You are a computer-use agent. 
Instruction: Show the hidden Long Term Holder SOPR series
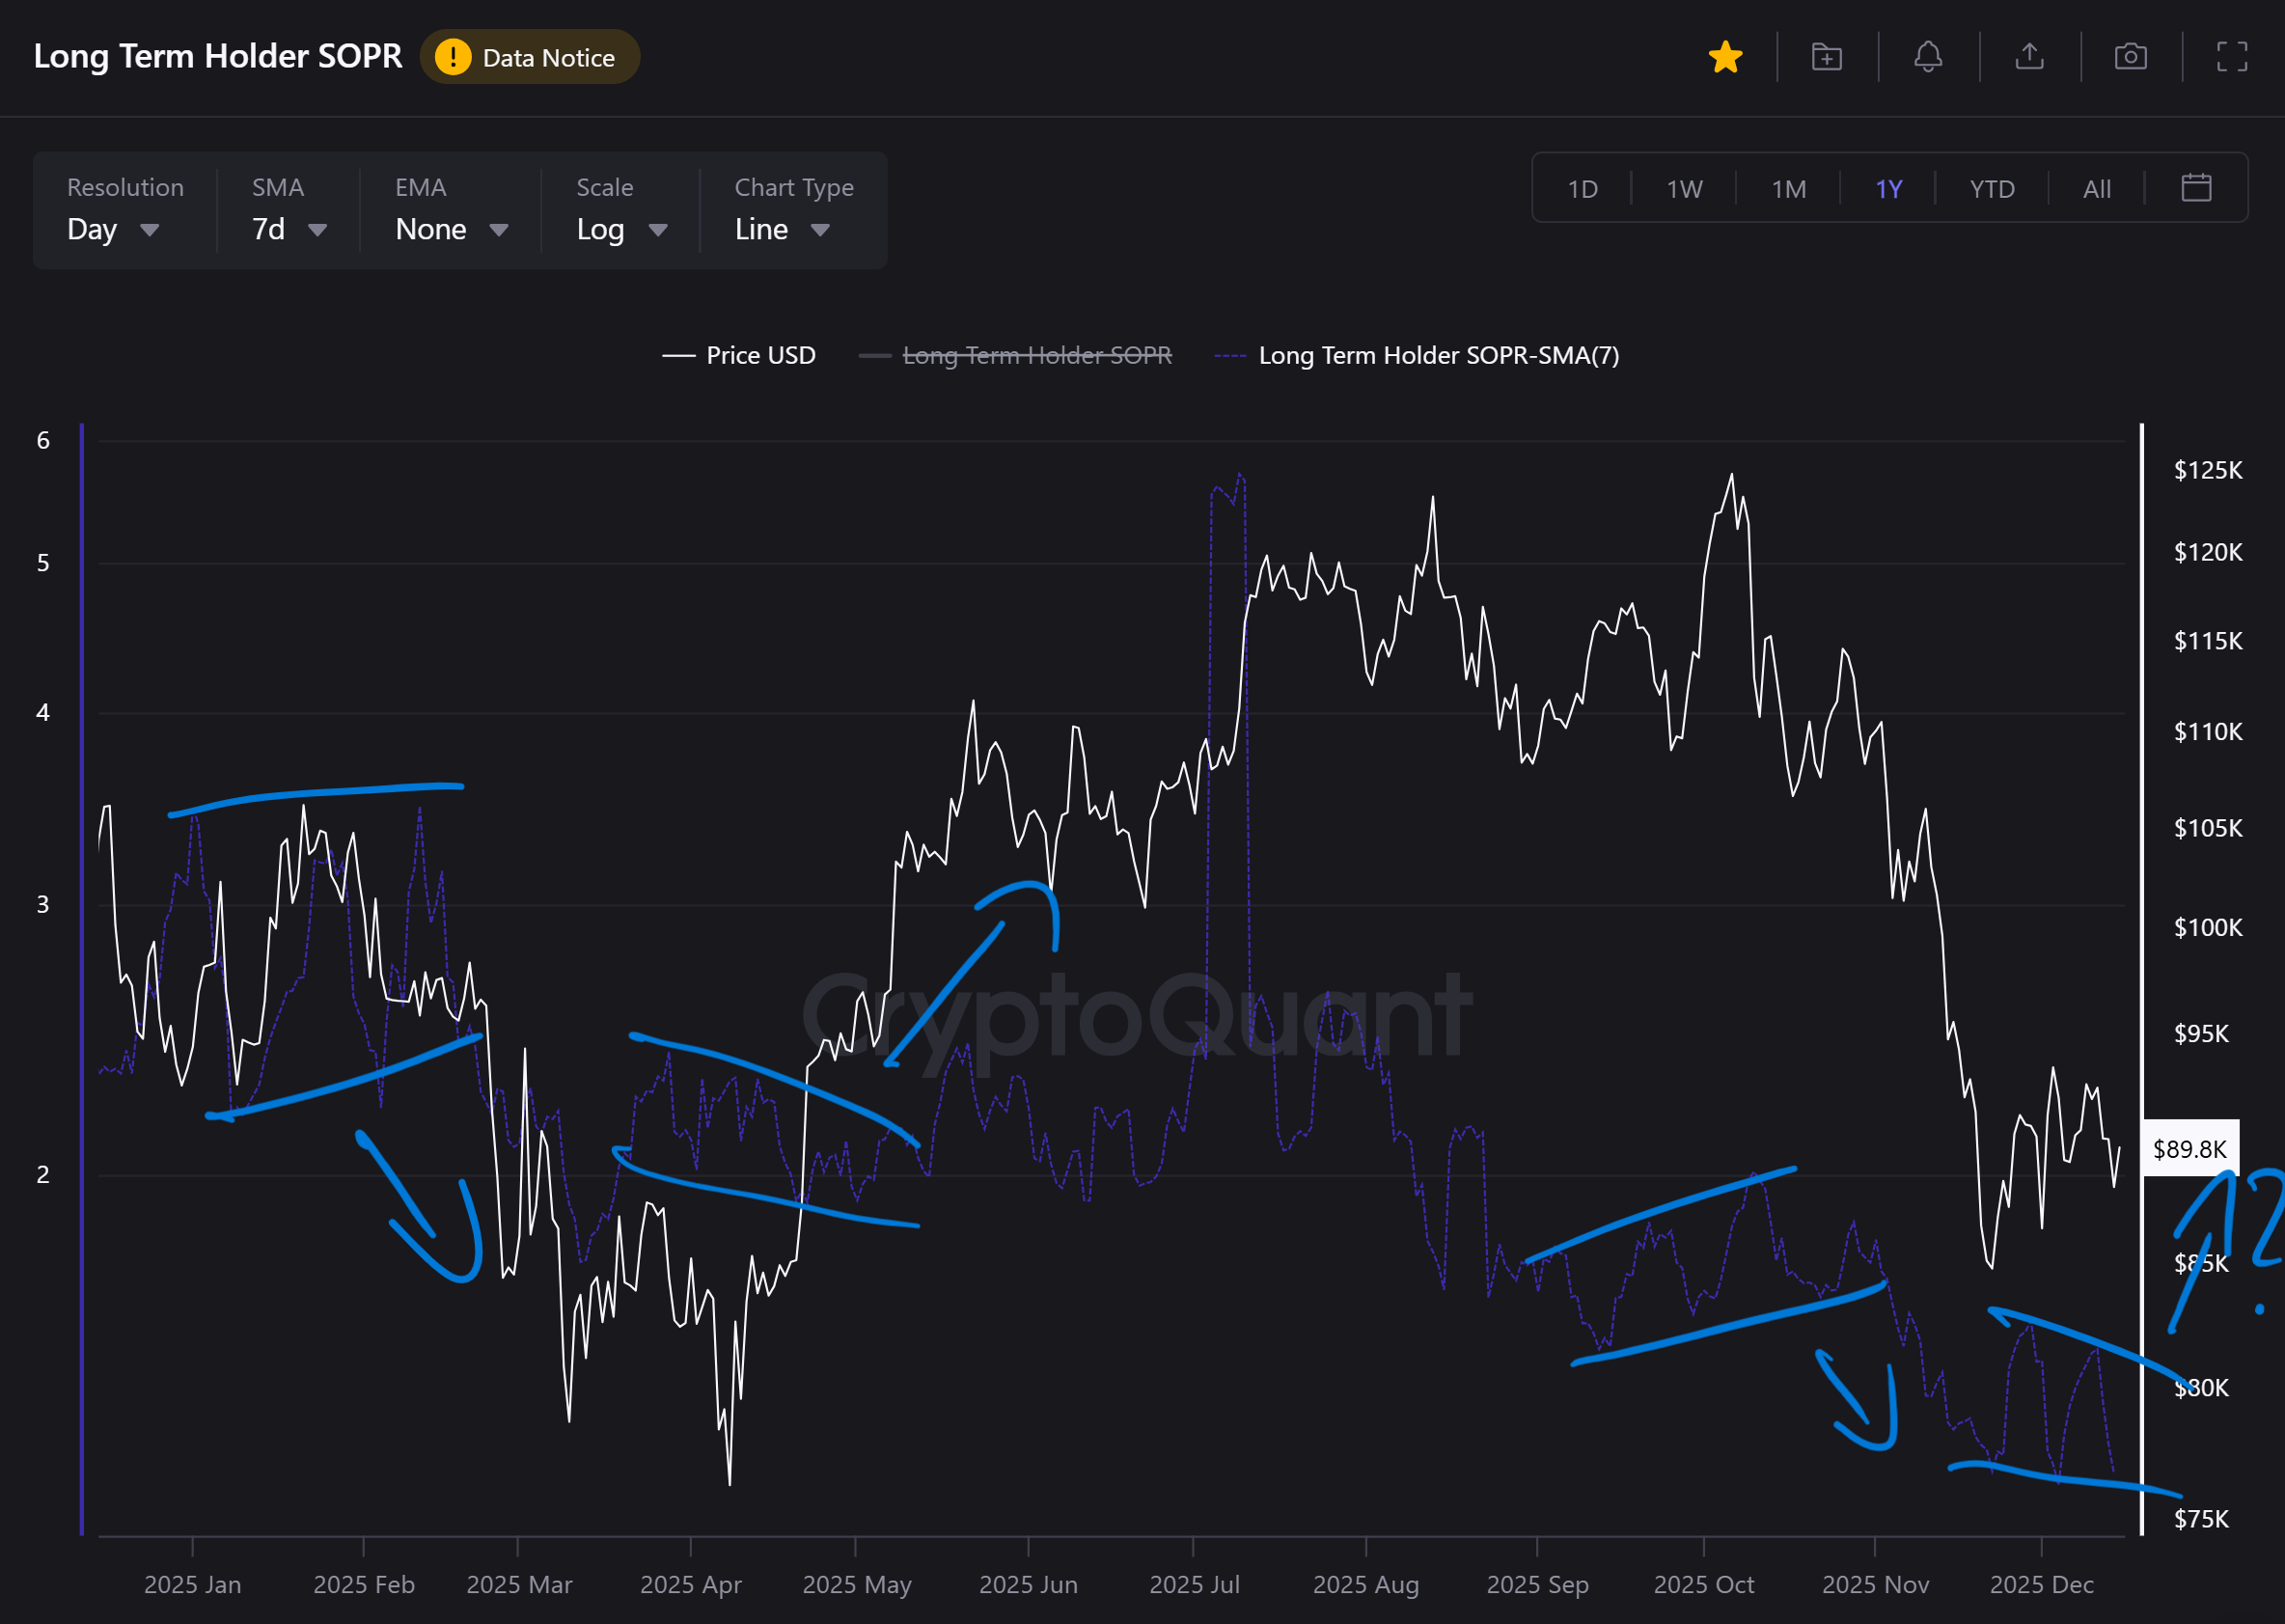(x=1016, y=356)
